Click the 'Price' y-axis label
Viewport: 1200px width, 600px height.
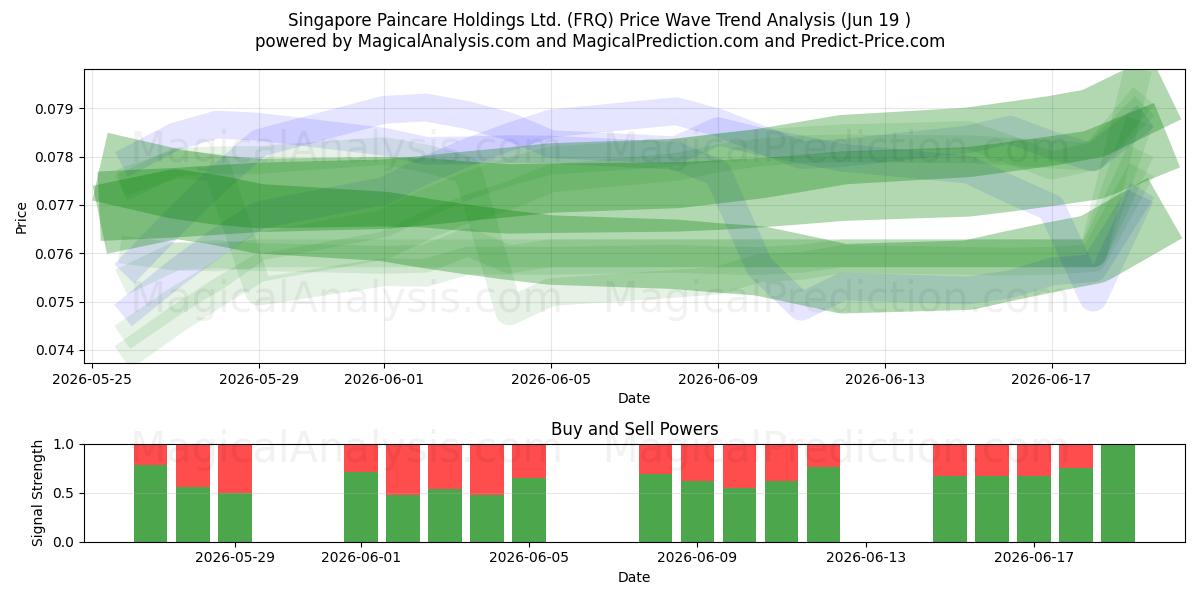22,216
